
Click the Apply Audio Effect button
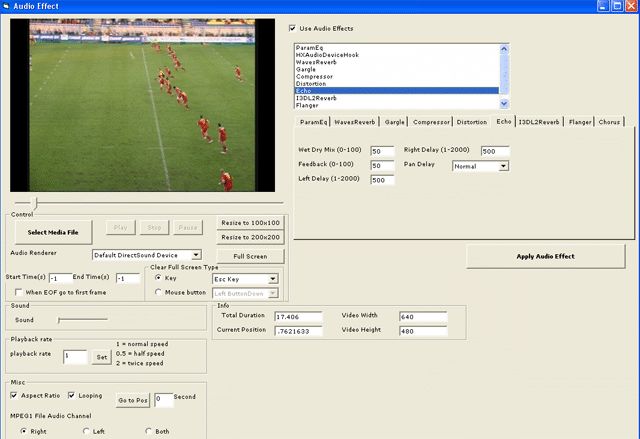(x=545, y=256)
